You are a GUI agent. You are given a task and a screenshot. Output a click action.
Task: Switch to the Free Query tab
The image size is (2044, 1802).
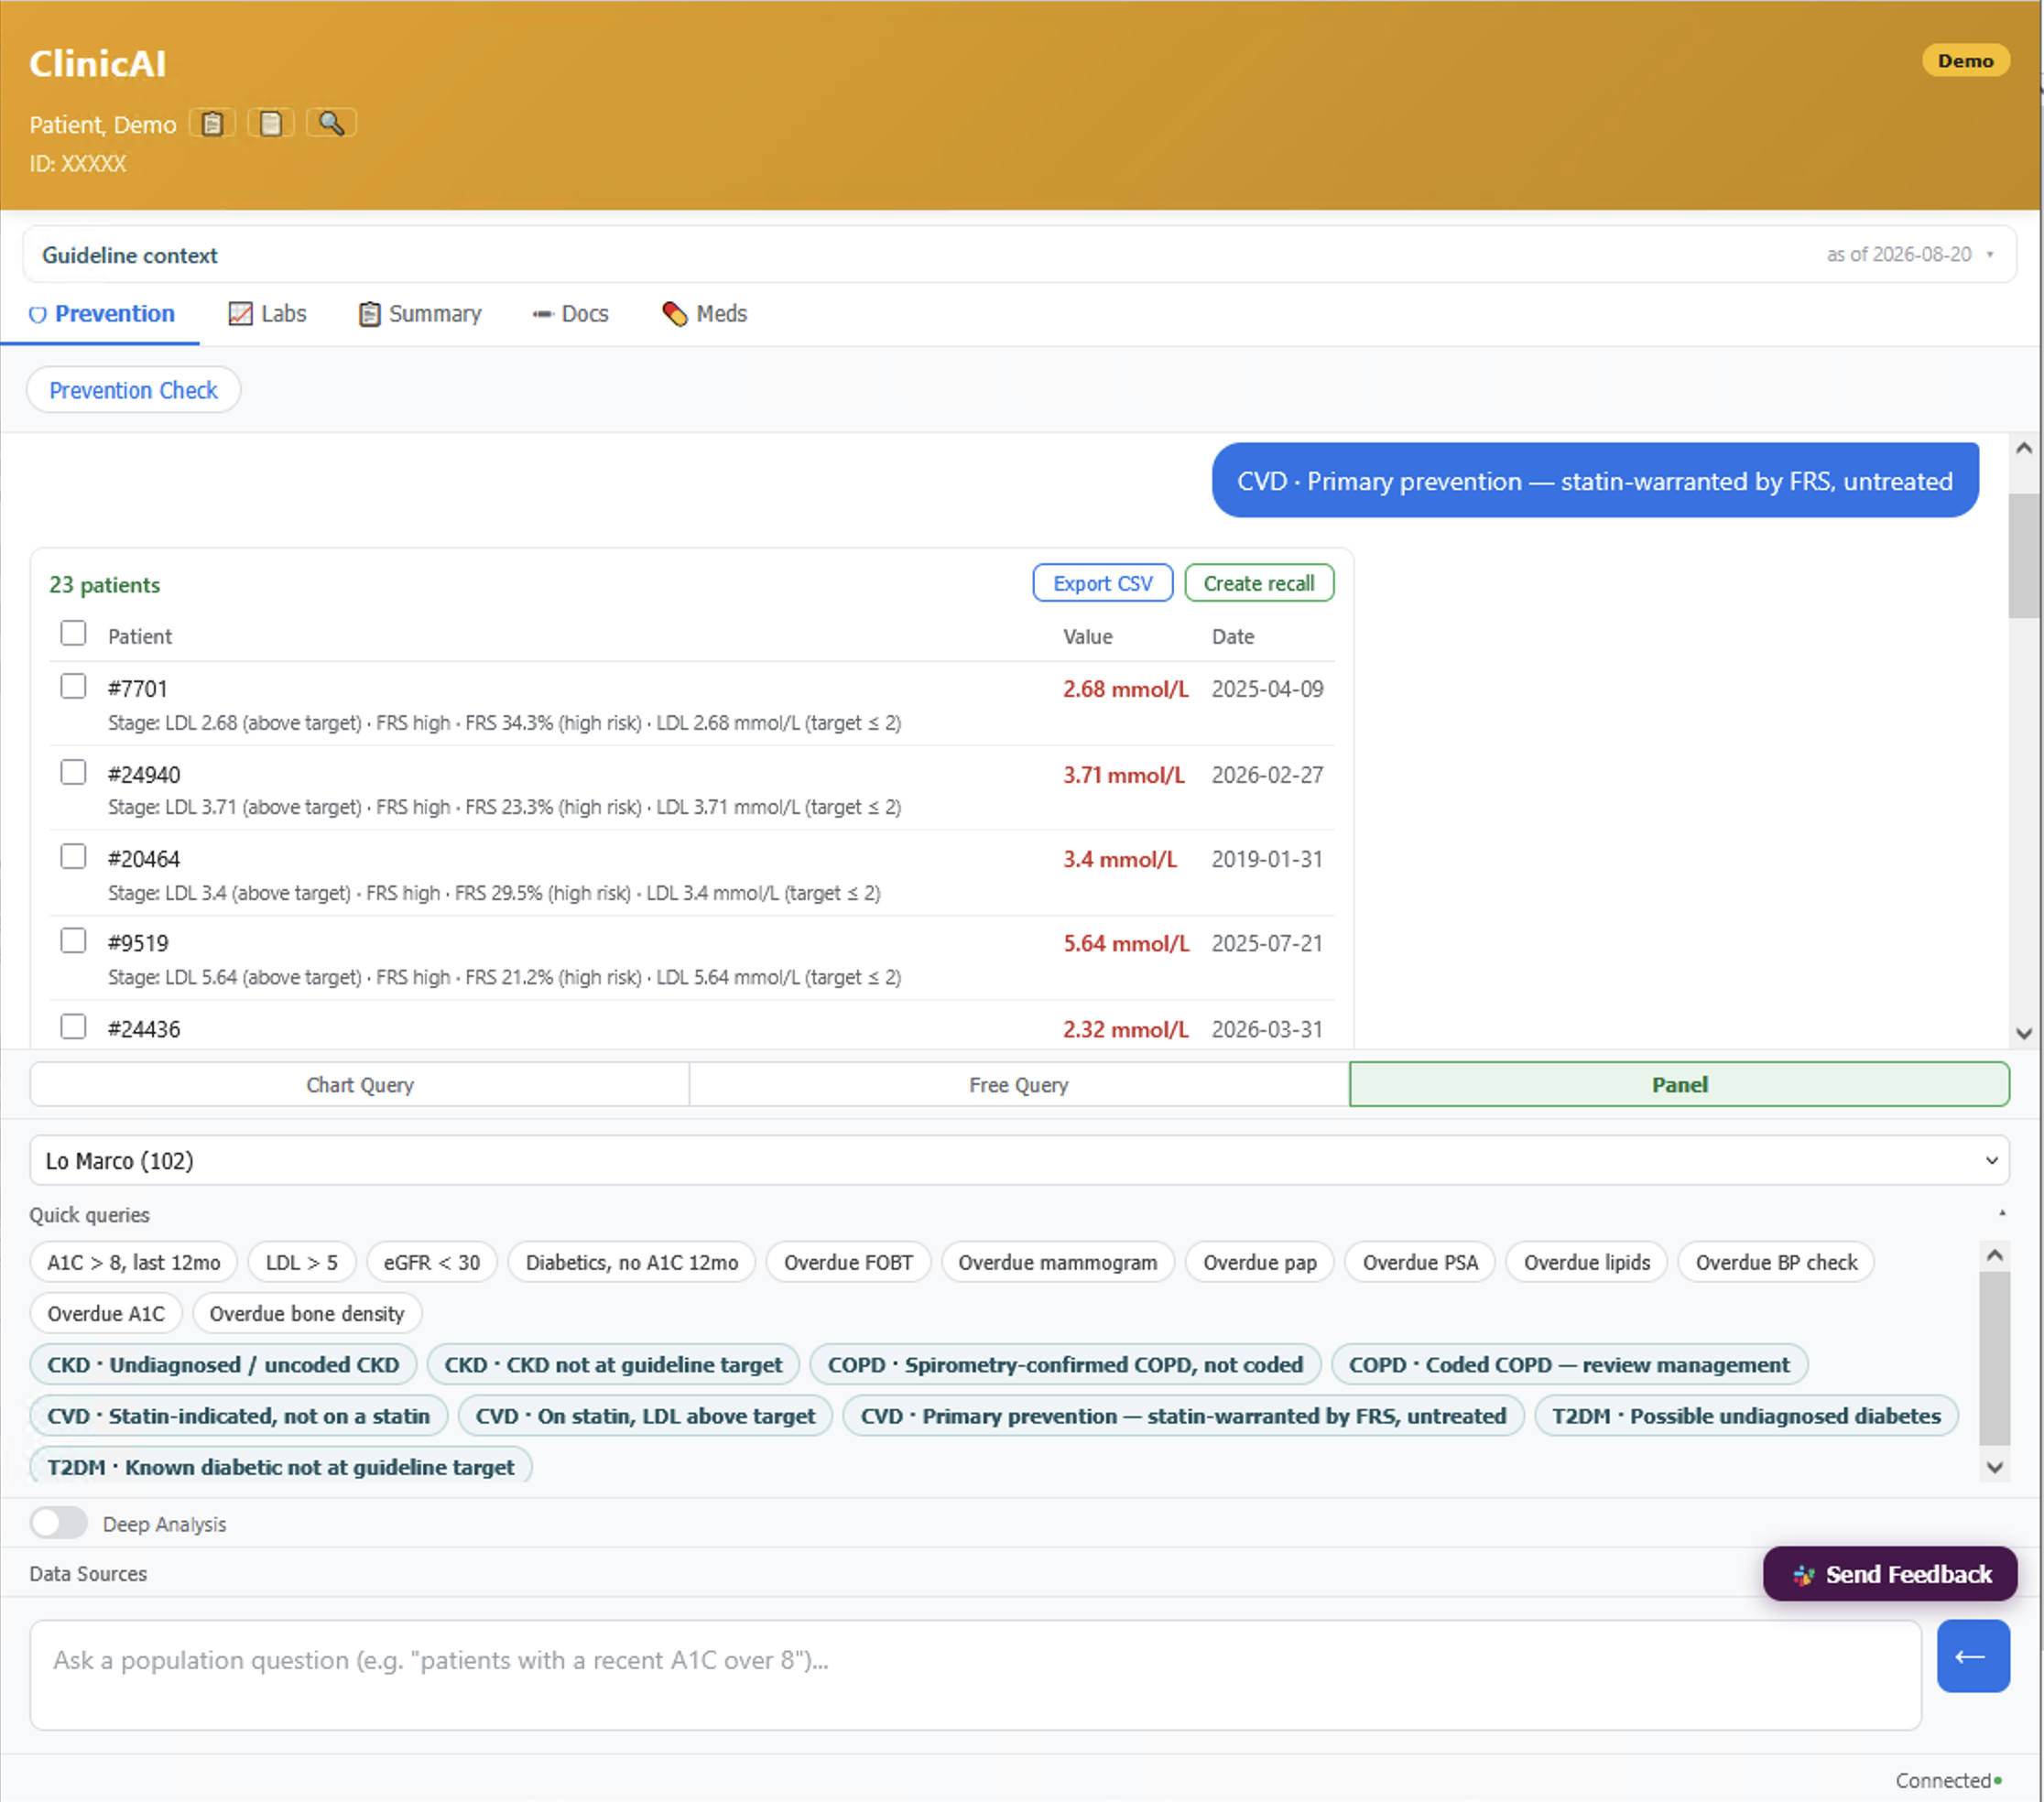point(1018,1085)
